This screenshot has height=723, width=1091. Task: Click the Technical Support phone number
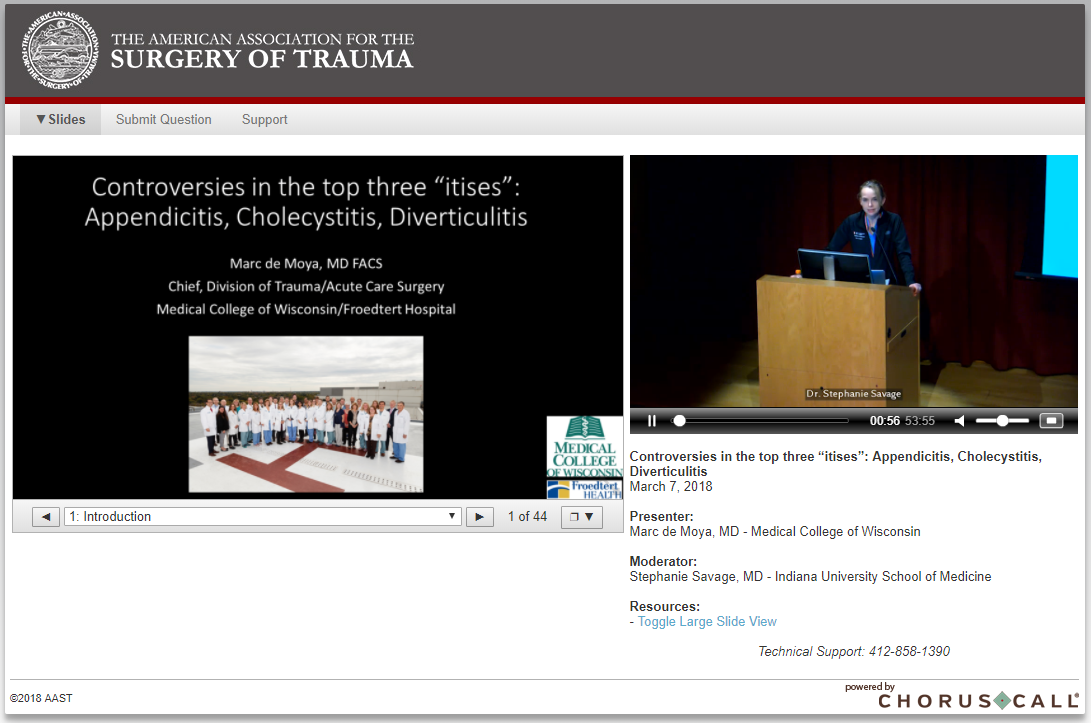point(909,651)
